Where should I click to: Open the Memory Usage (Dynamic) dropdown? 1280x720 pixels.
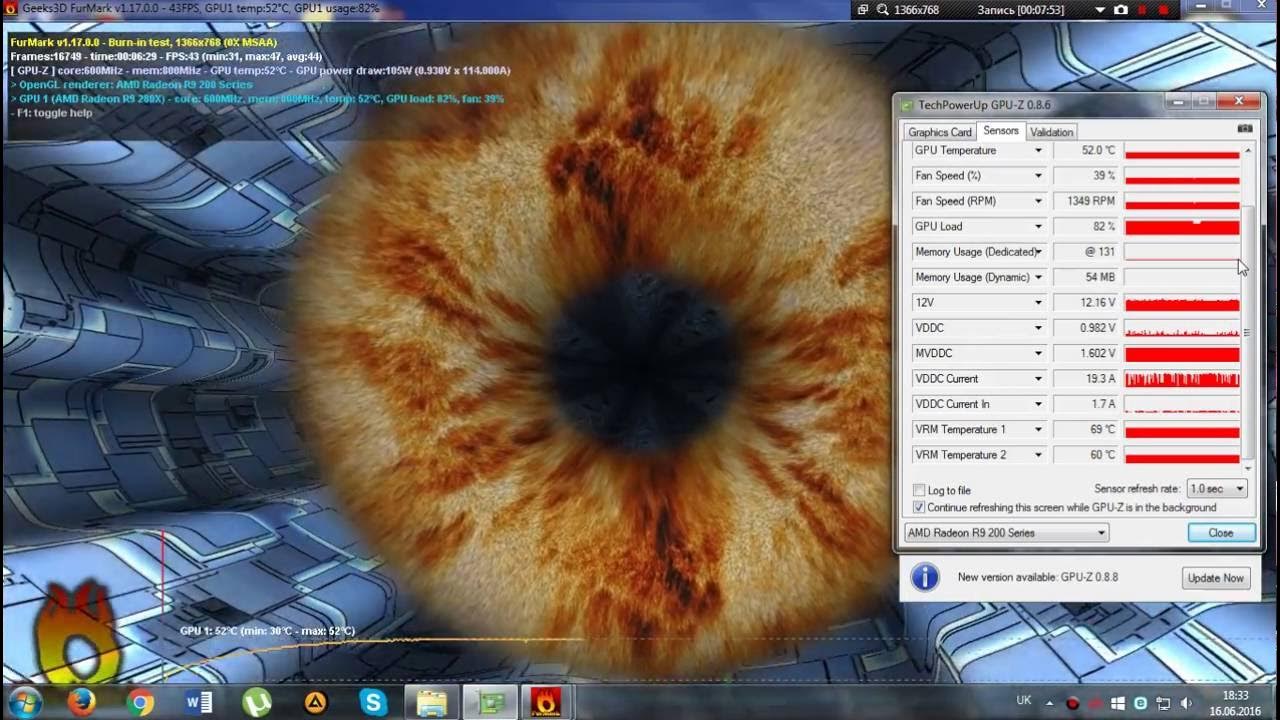tap(1038, 277)
